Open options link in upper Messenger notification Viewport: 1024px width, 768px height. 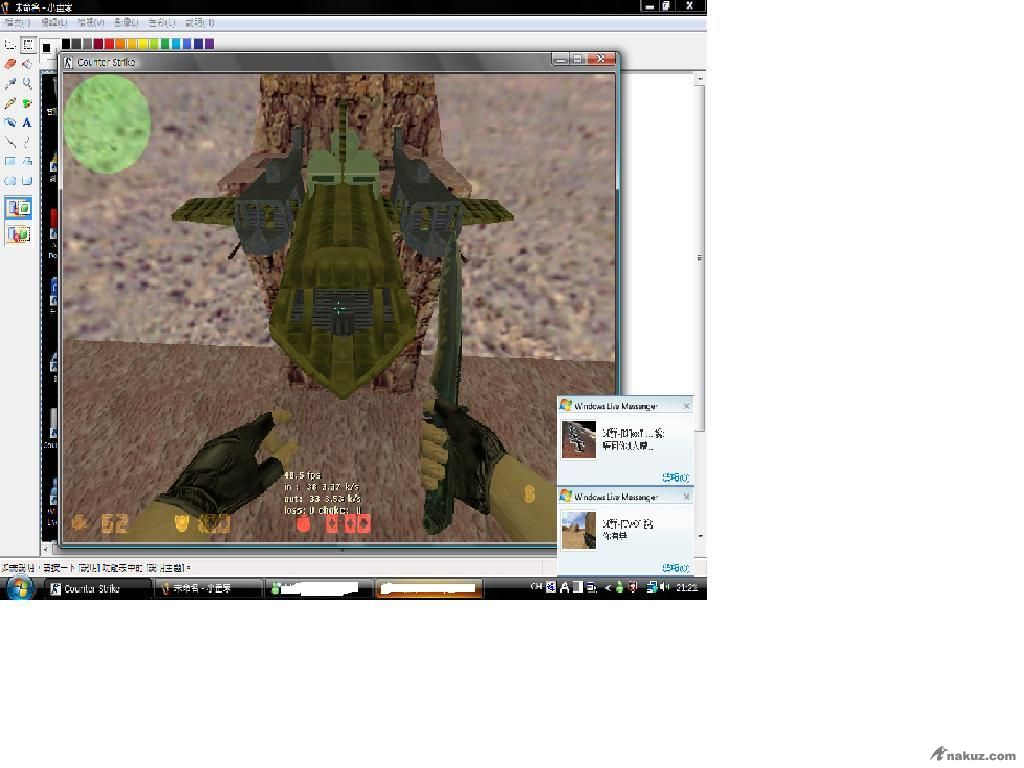[675, 477]
